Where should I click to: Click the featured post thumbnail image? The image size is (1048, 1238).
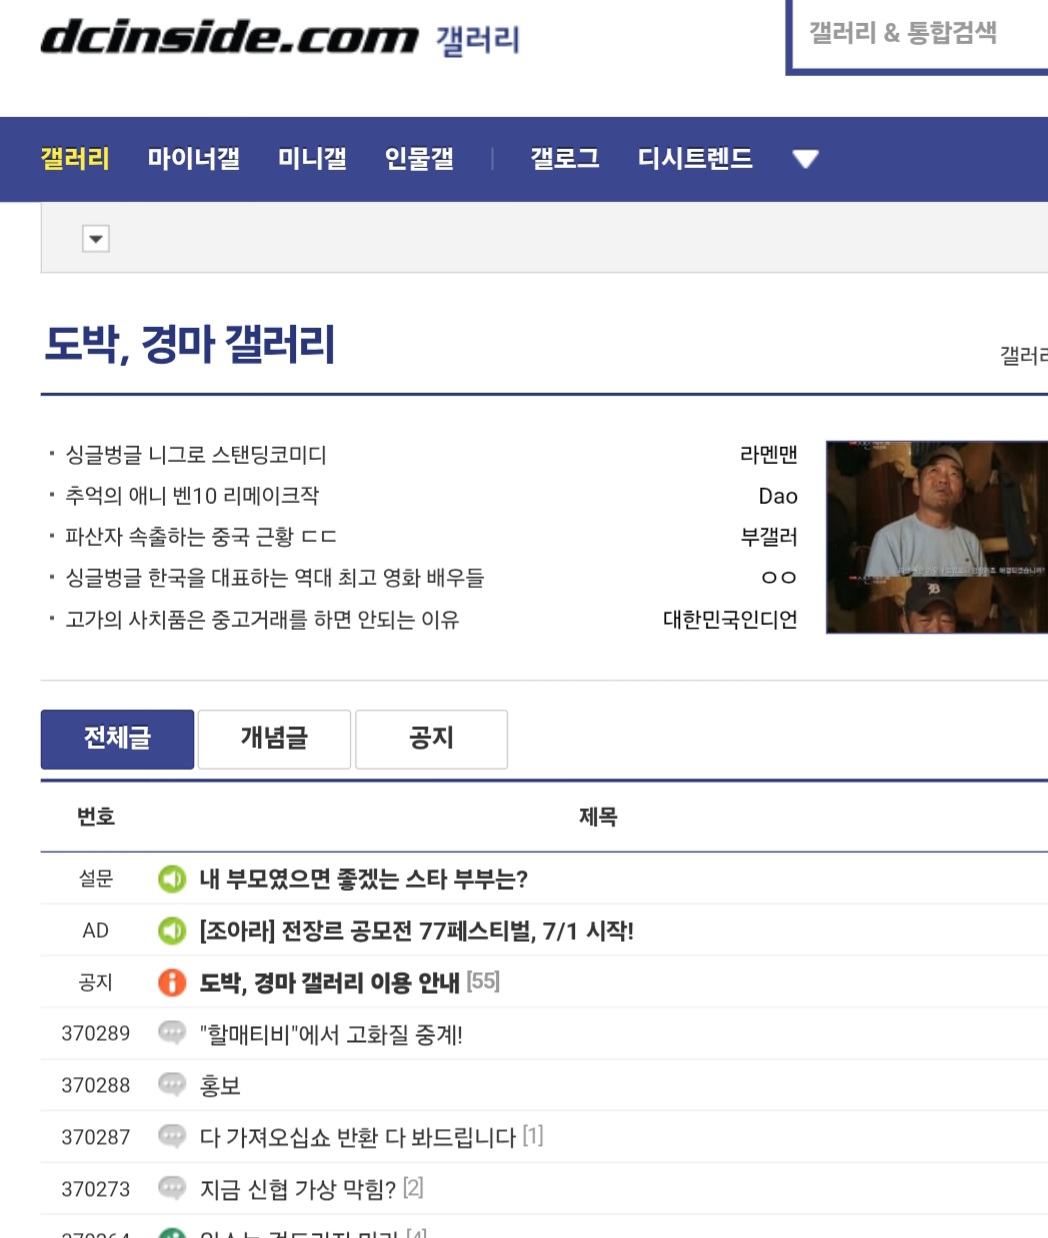936,537
